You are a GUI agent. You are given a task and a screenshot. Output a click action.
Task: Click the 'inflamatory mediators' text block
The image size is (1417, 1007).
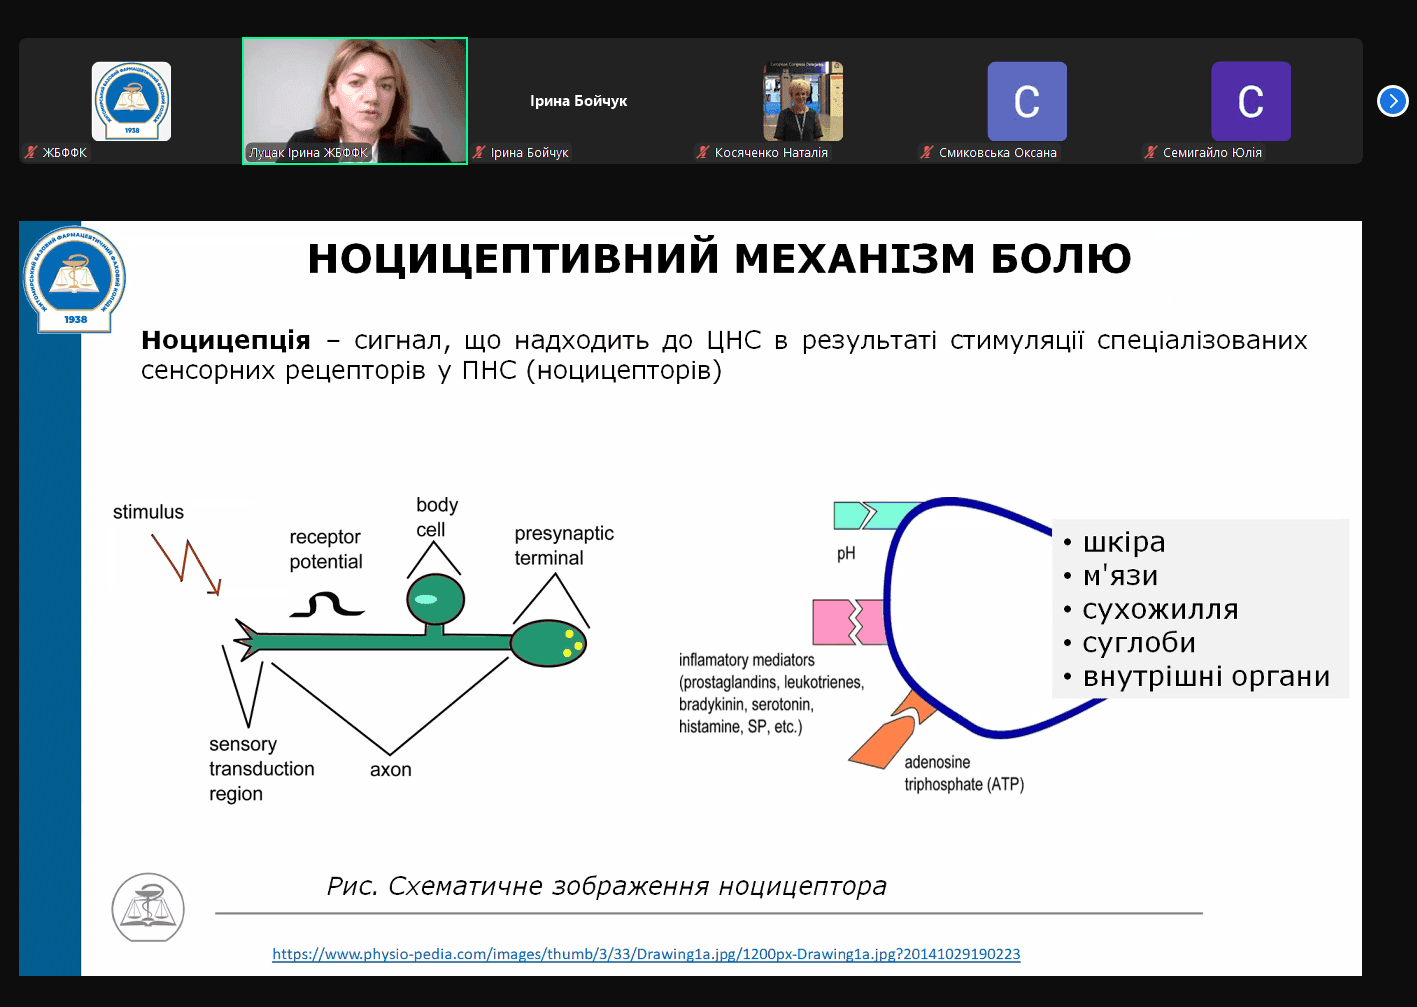[771, 693]
